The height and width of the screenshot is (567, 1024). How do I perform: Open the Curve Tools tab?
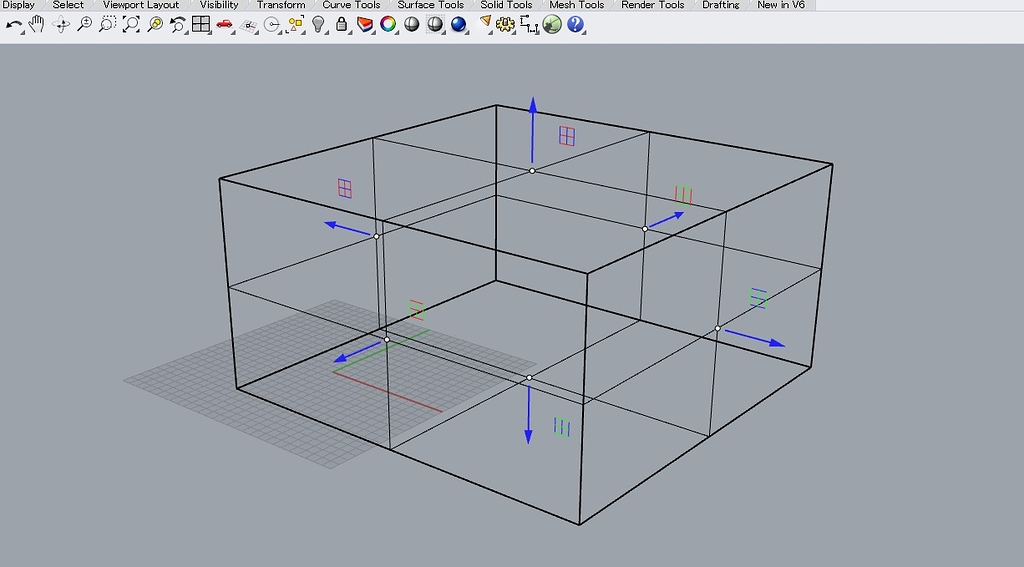click(351, 5)
